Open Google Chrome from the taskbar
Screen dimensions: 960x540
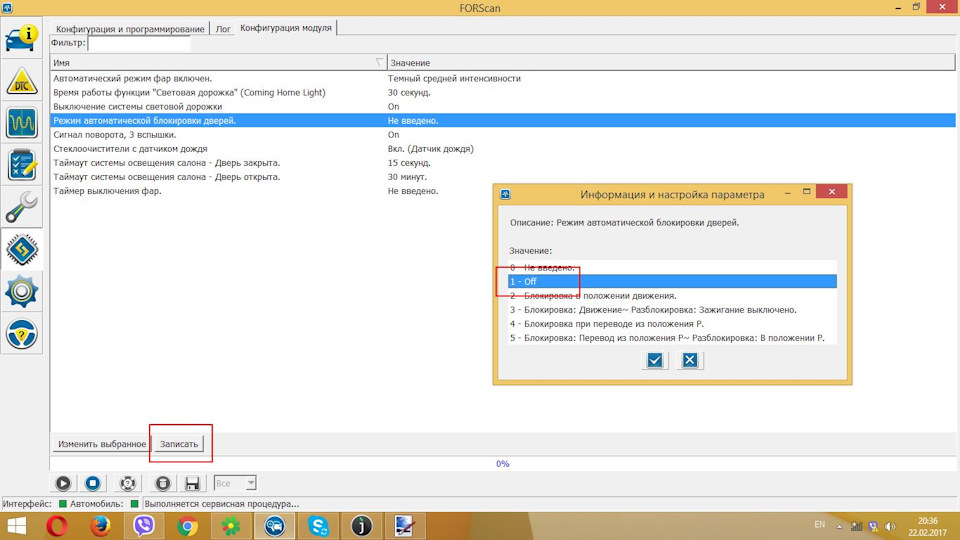[187, 526]
